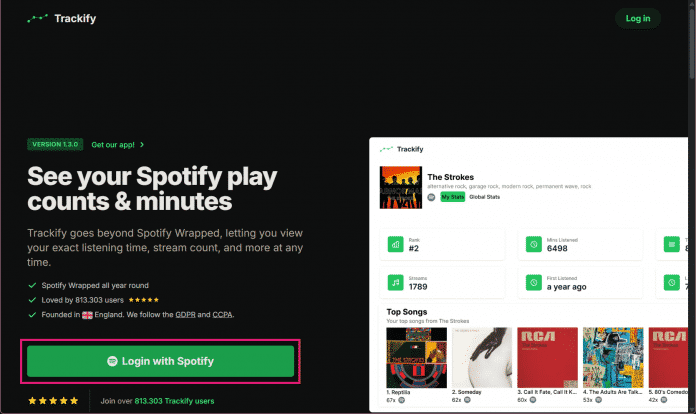Click The Strokes artist image
The image size is (696, 414).
(401, 187)
